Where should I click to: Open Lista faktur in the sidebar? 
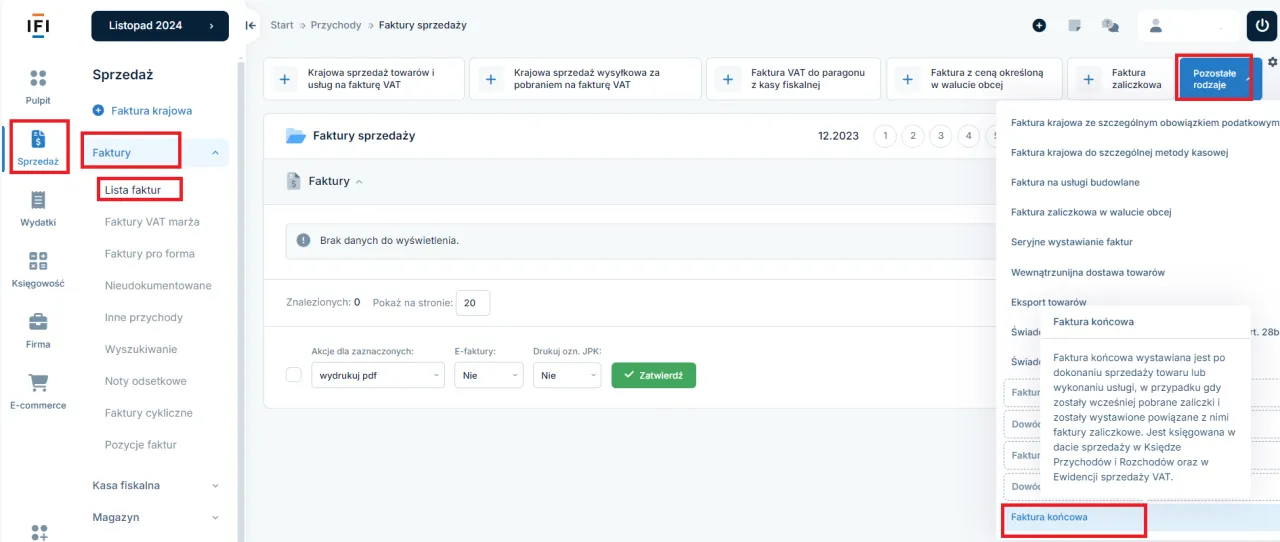(133, 190)
